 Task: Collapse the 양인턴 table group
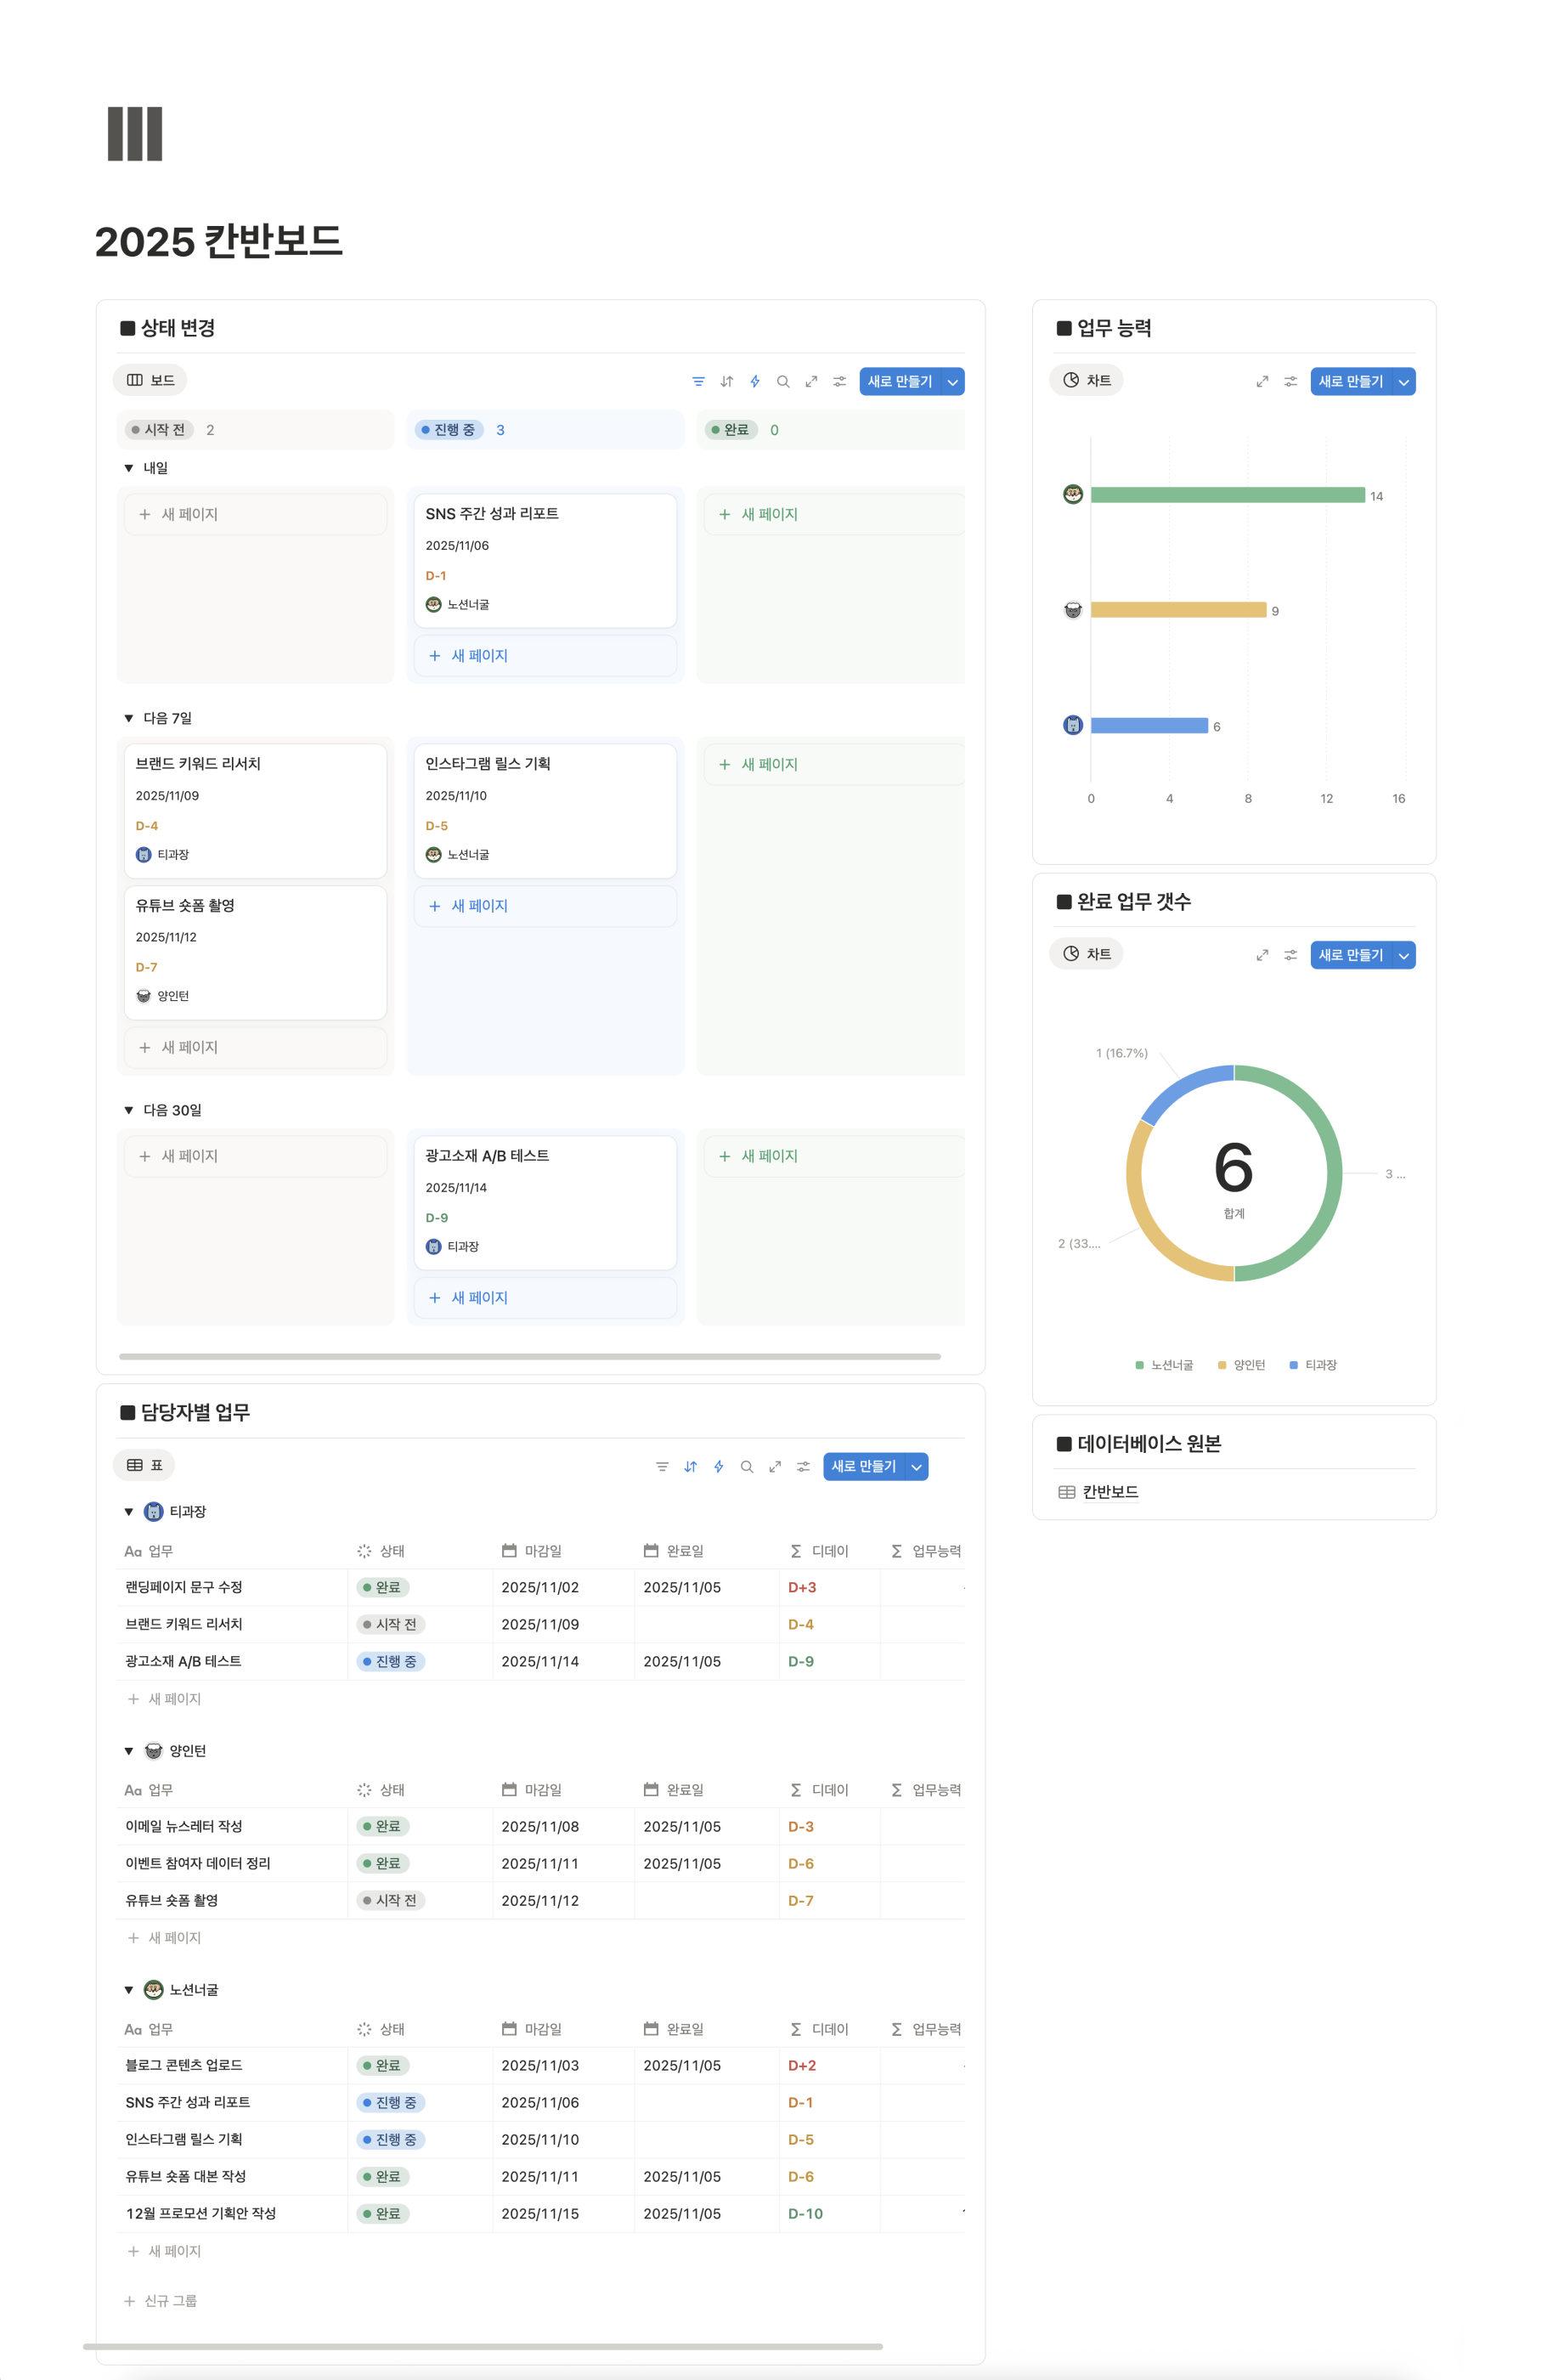coord(128,1750)
